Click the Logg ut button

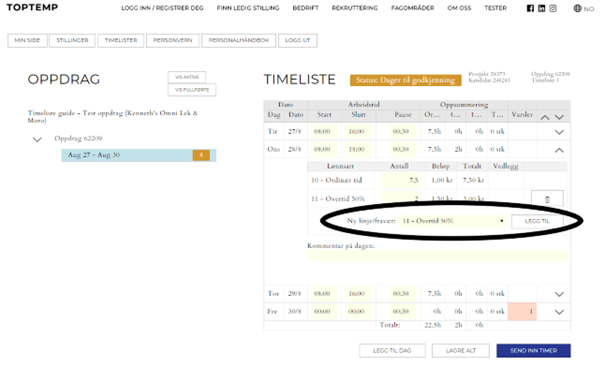coord(297,41)
